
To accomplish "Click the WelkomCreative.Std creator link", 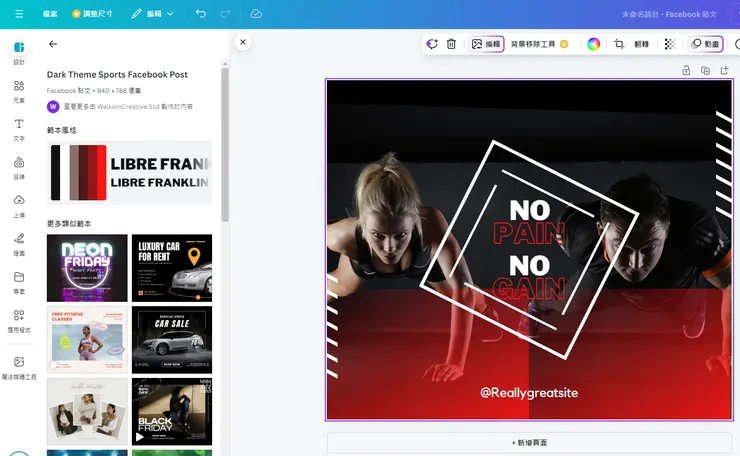I will [128, 107].
